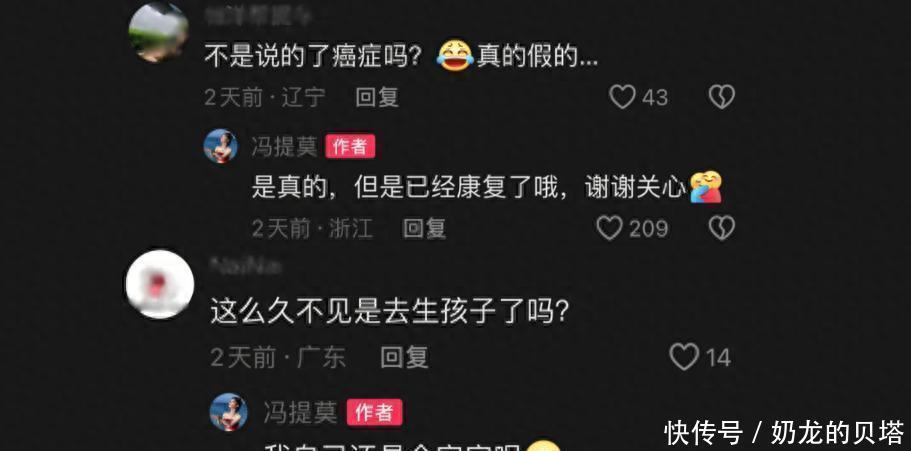View the Guangdong commenter's blurred avatar
The width and height of the screenshot is (911, 451).
(160, 284)
